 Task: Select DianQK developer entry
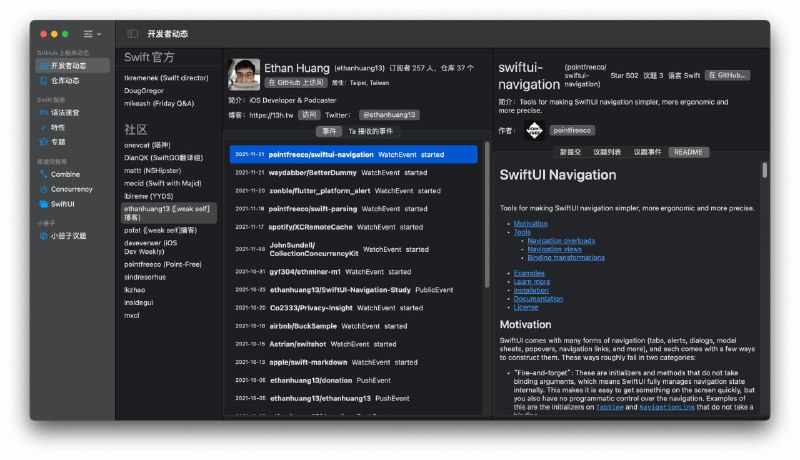pyautogui.click(x=163, y=158)
